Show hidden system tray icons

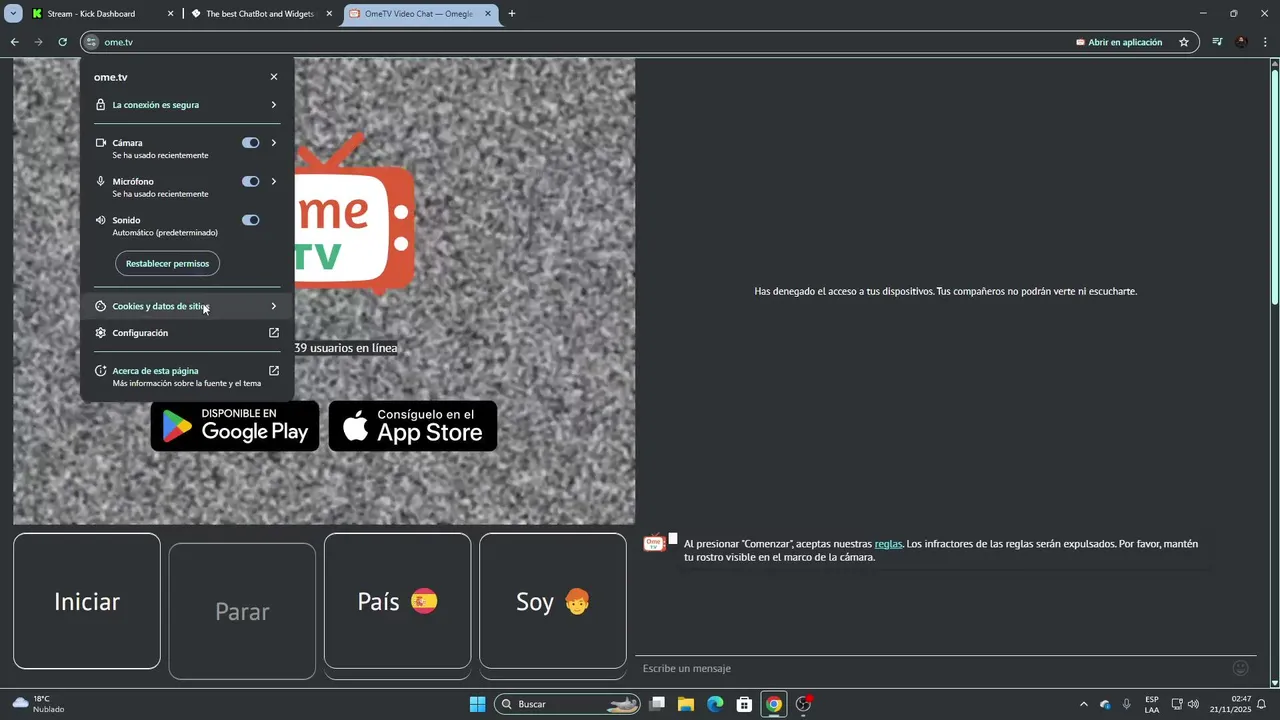point(1084,704)
